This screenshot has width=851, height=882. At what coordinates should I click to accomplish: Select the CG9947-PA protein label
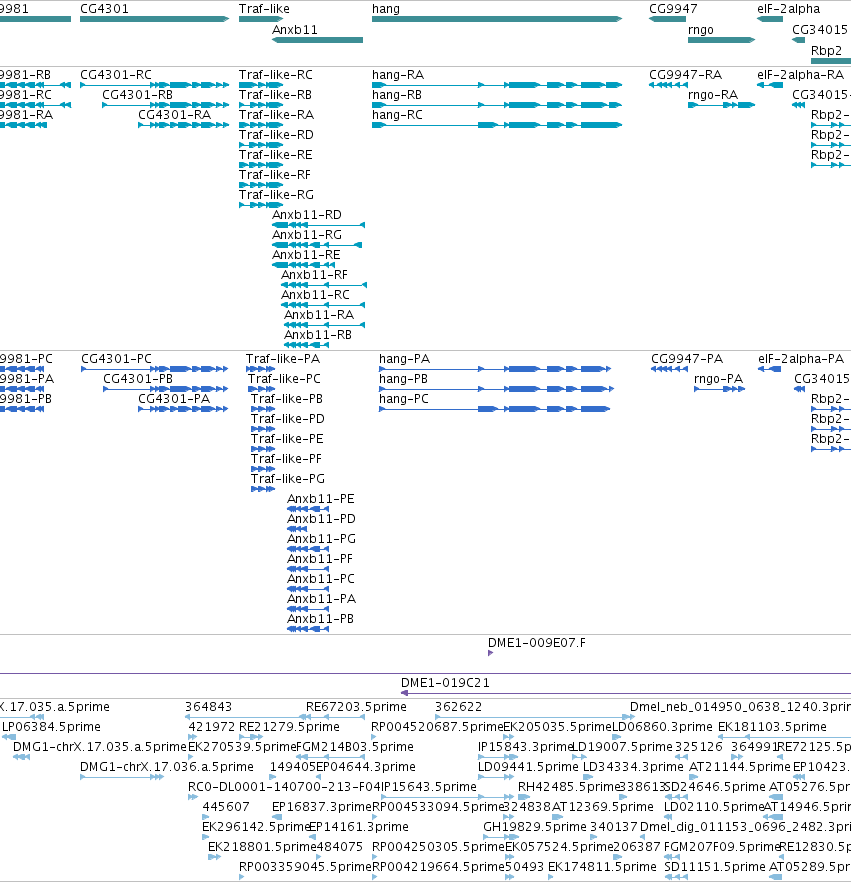687,359
